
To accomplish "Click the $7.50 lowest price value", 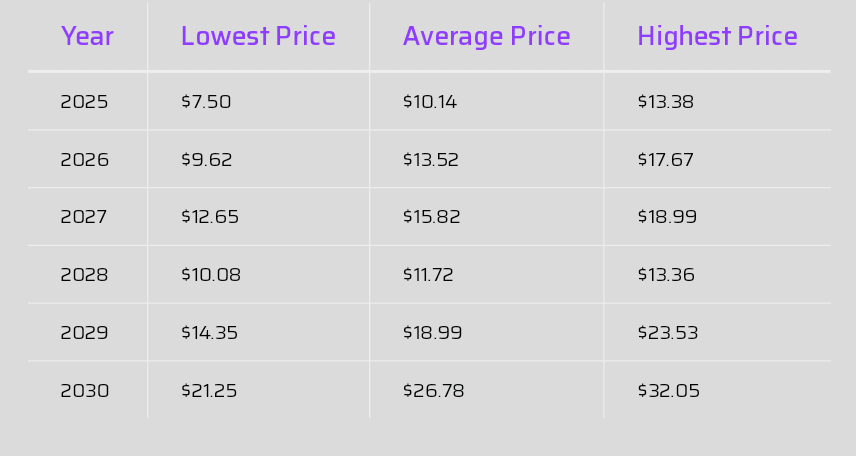I will pyautogui.click(x=206, y=102).
